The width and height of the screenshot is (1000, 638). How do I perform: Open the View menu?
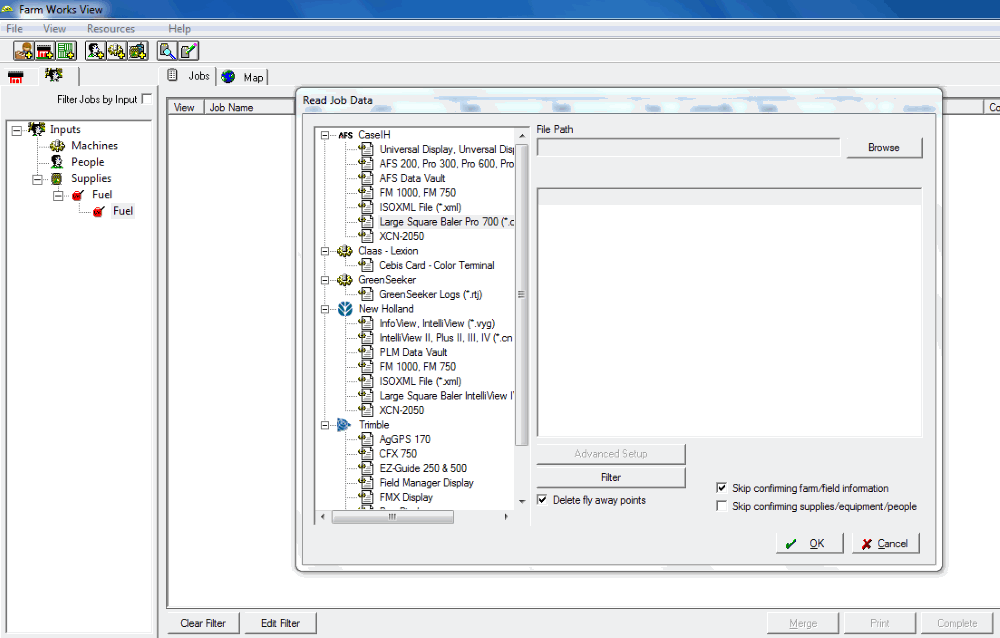(x=54, y=29)
